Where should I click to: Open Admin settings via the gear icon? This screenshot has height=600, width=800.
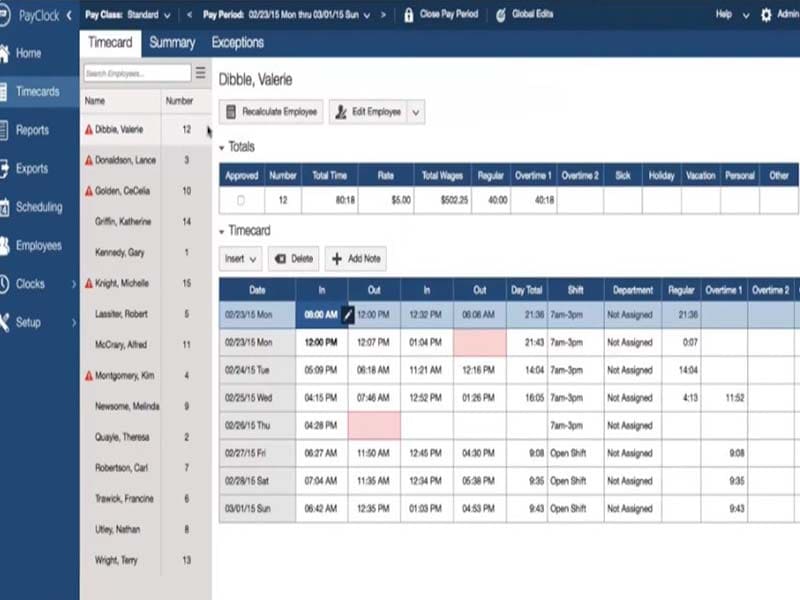[x=767, y=14]
